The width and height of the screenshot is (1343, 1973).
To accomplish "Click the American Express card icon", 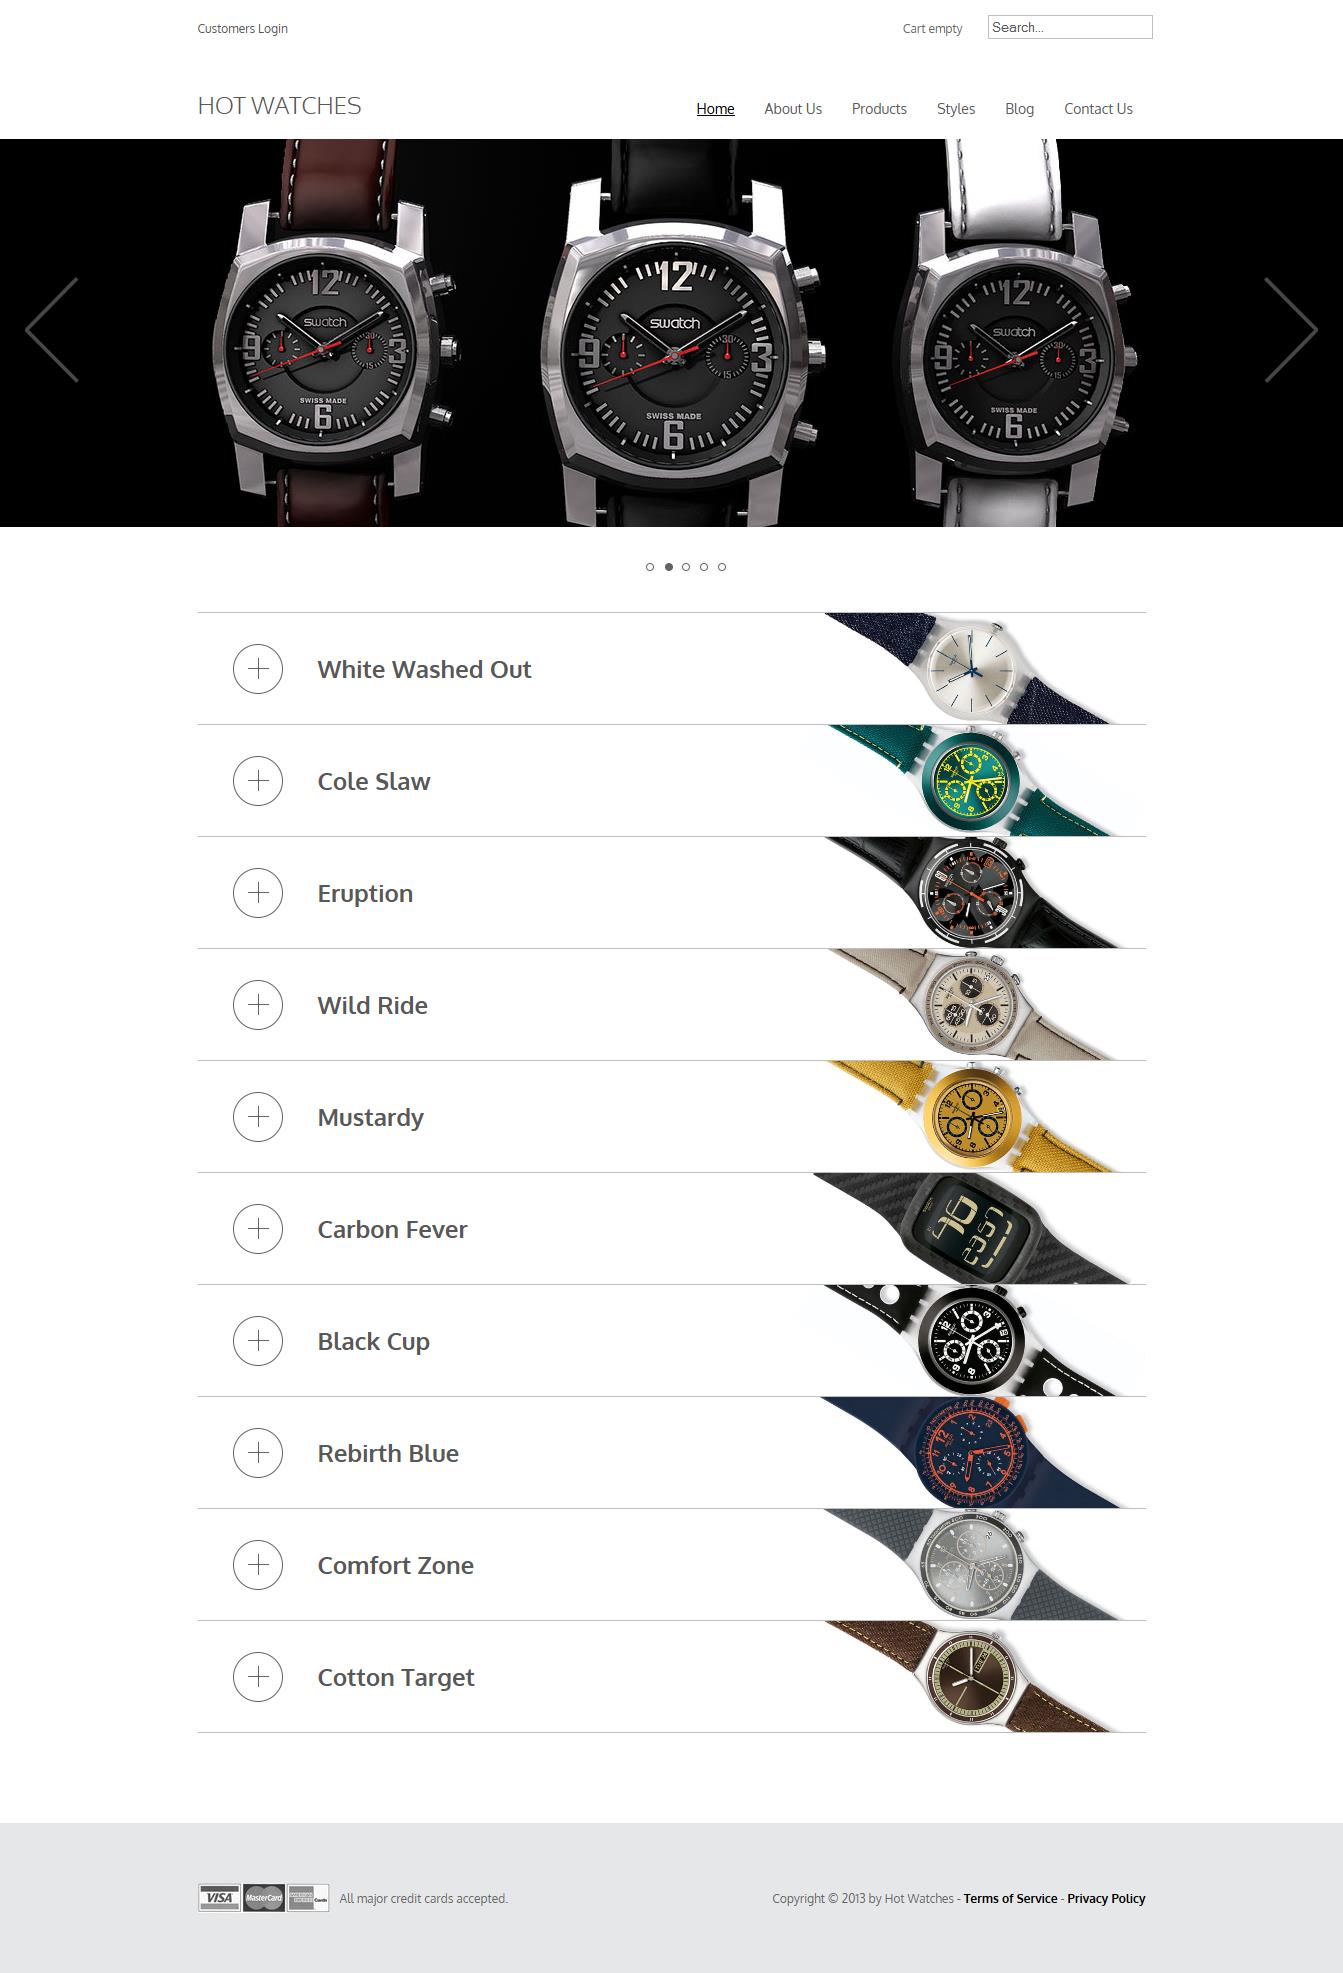I will click(x=308, y=1898).
